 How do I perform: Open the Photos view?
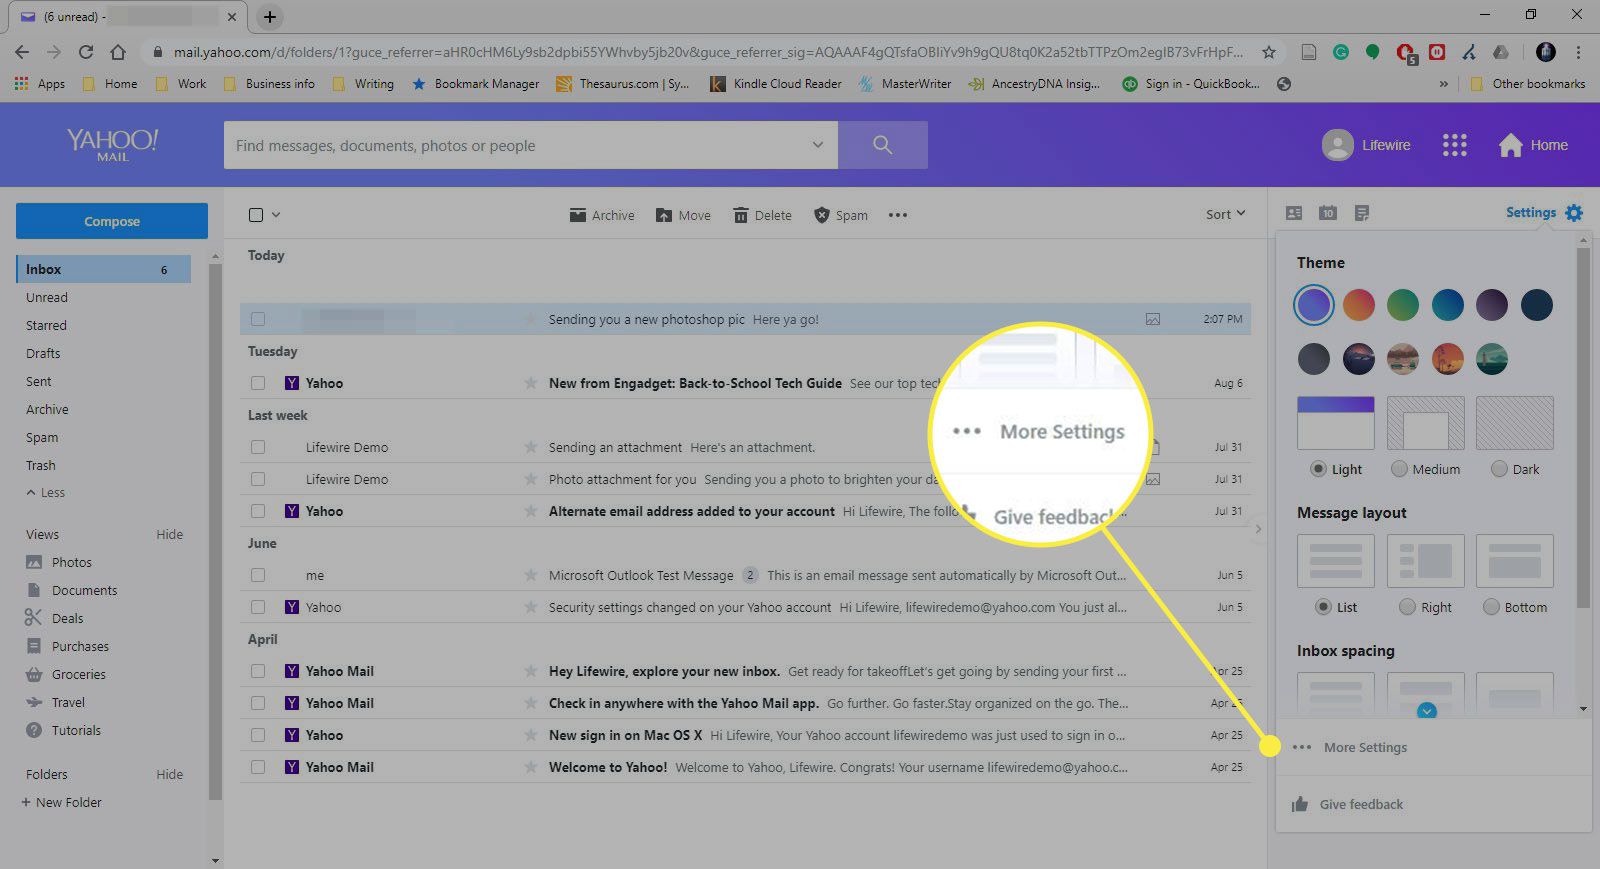[71, 562]
